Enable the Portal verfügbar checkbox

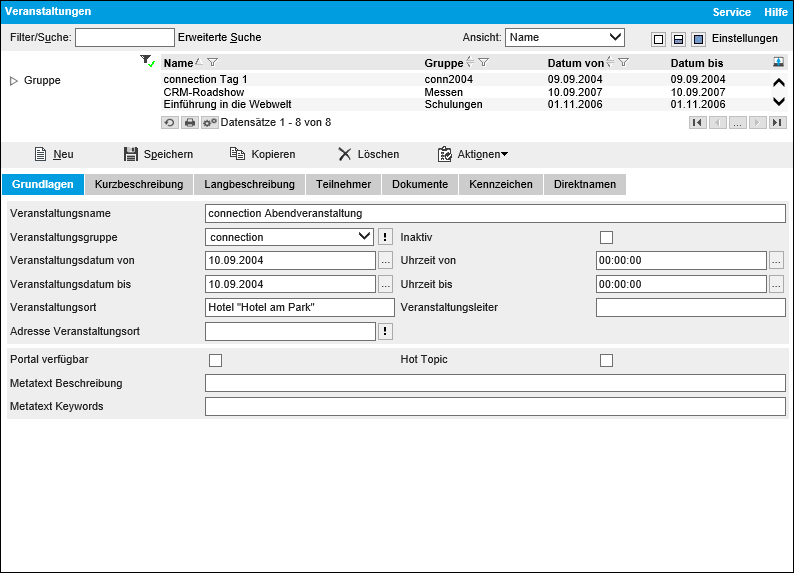215,360
